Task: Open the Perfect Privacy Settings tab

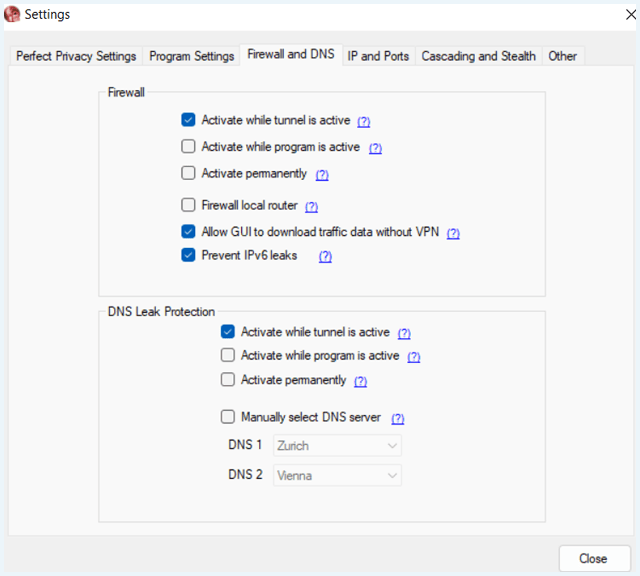Action: (76, 56)
